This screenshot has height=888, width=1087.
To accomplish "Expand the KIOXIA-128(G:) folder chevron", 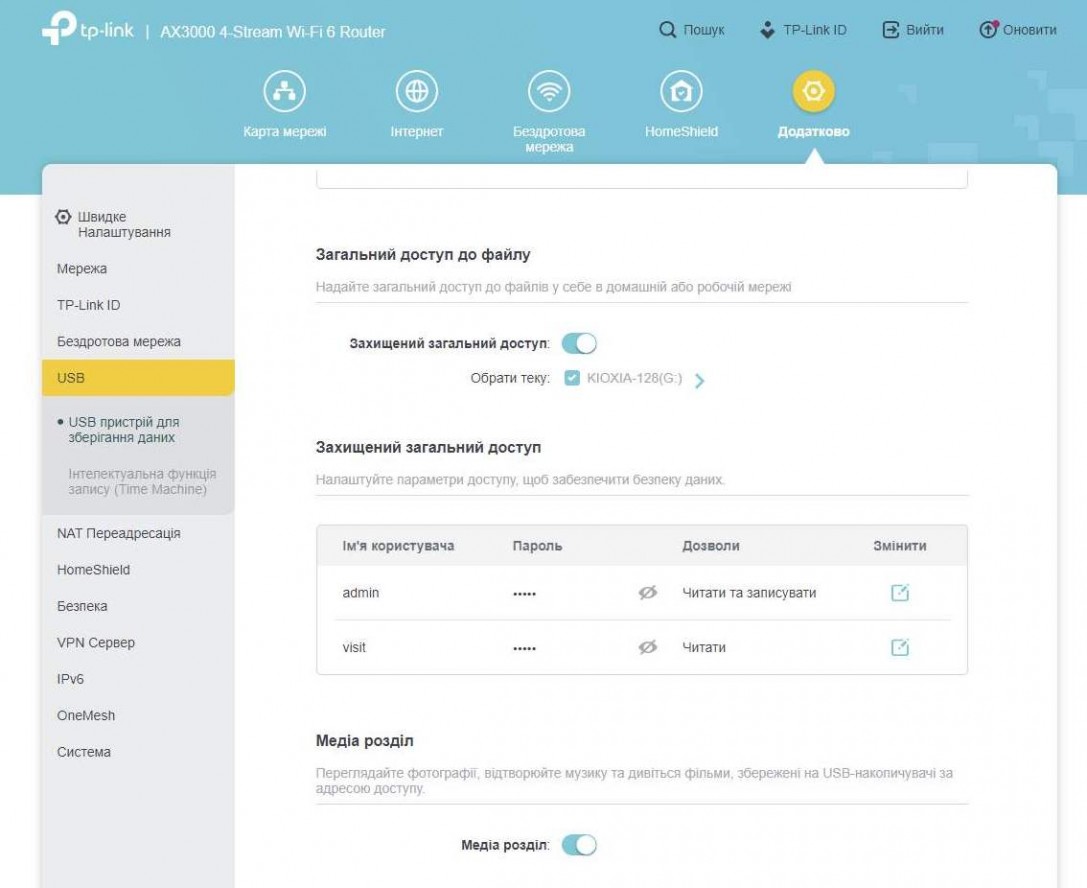I will 700,380.
